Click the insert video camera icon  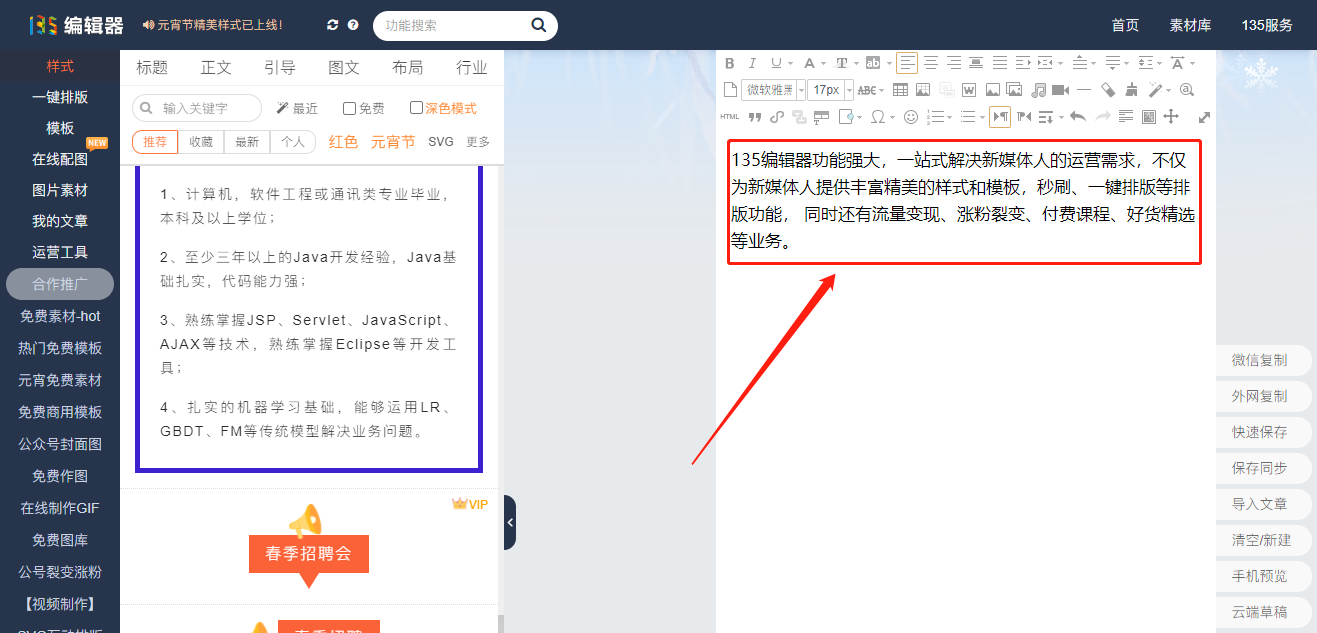click(1061, 90)
